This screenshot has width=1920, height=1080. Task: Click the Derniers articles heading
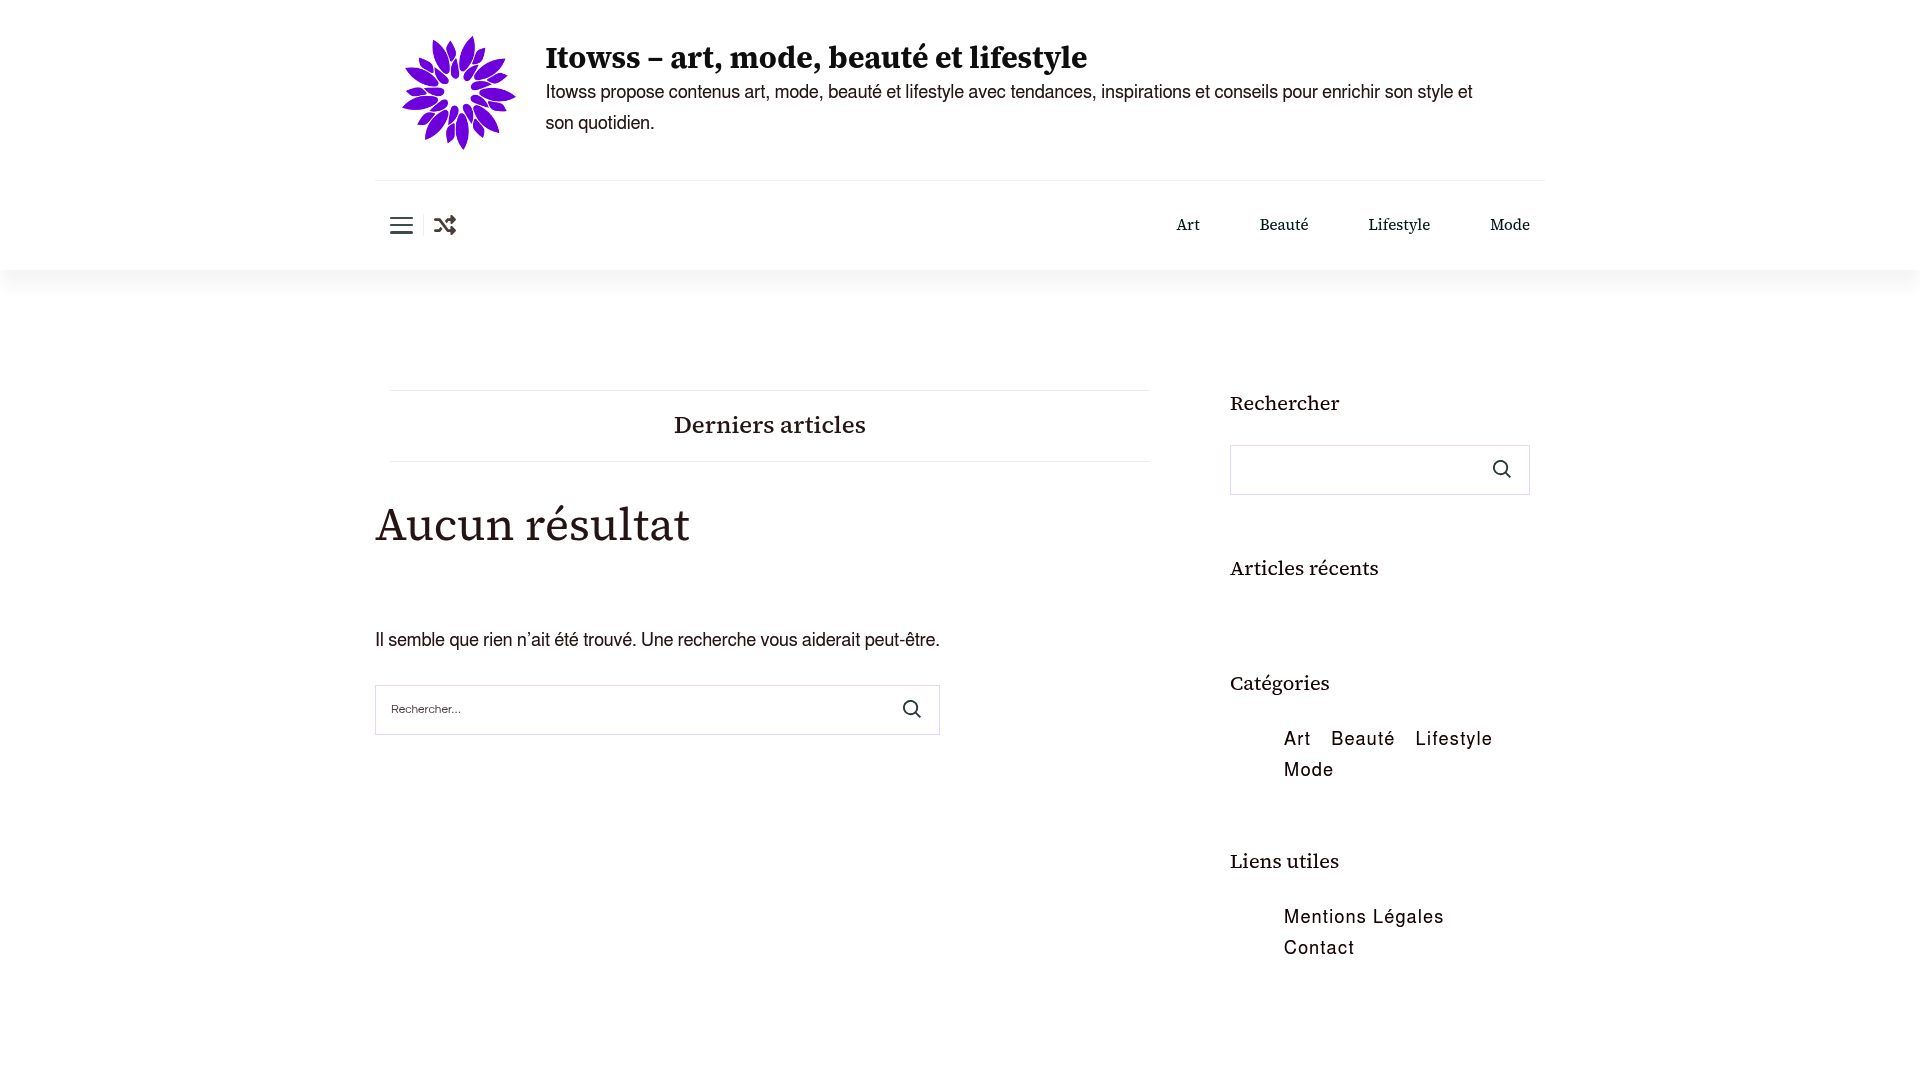pyautogui.click(x=770, y=425)
